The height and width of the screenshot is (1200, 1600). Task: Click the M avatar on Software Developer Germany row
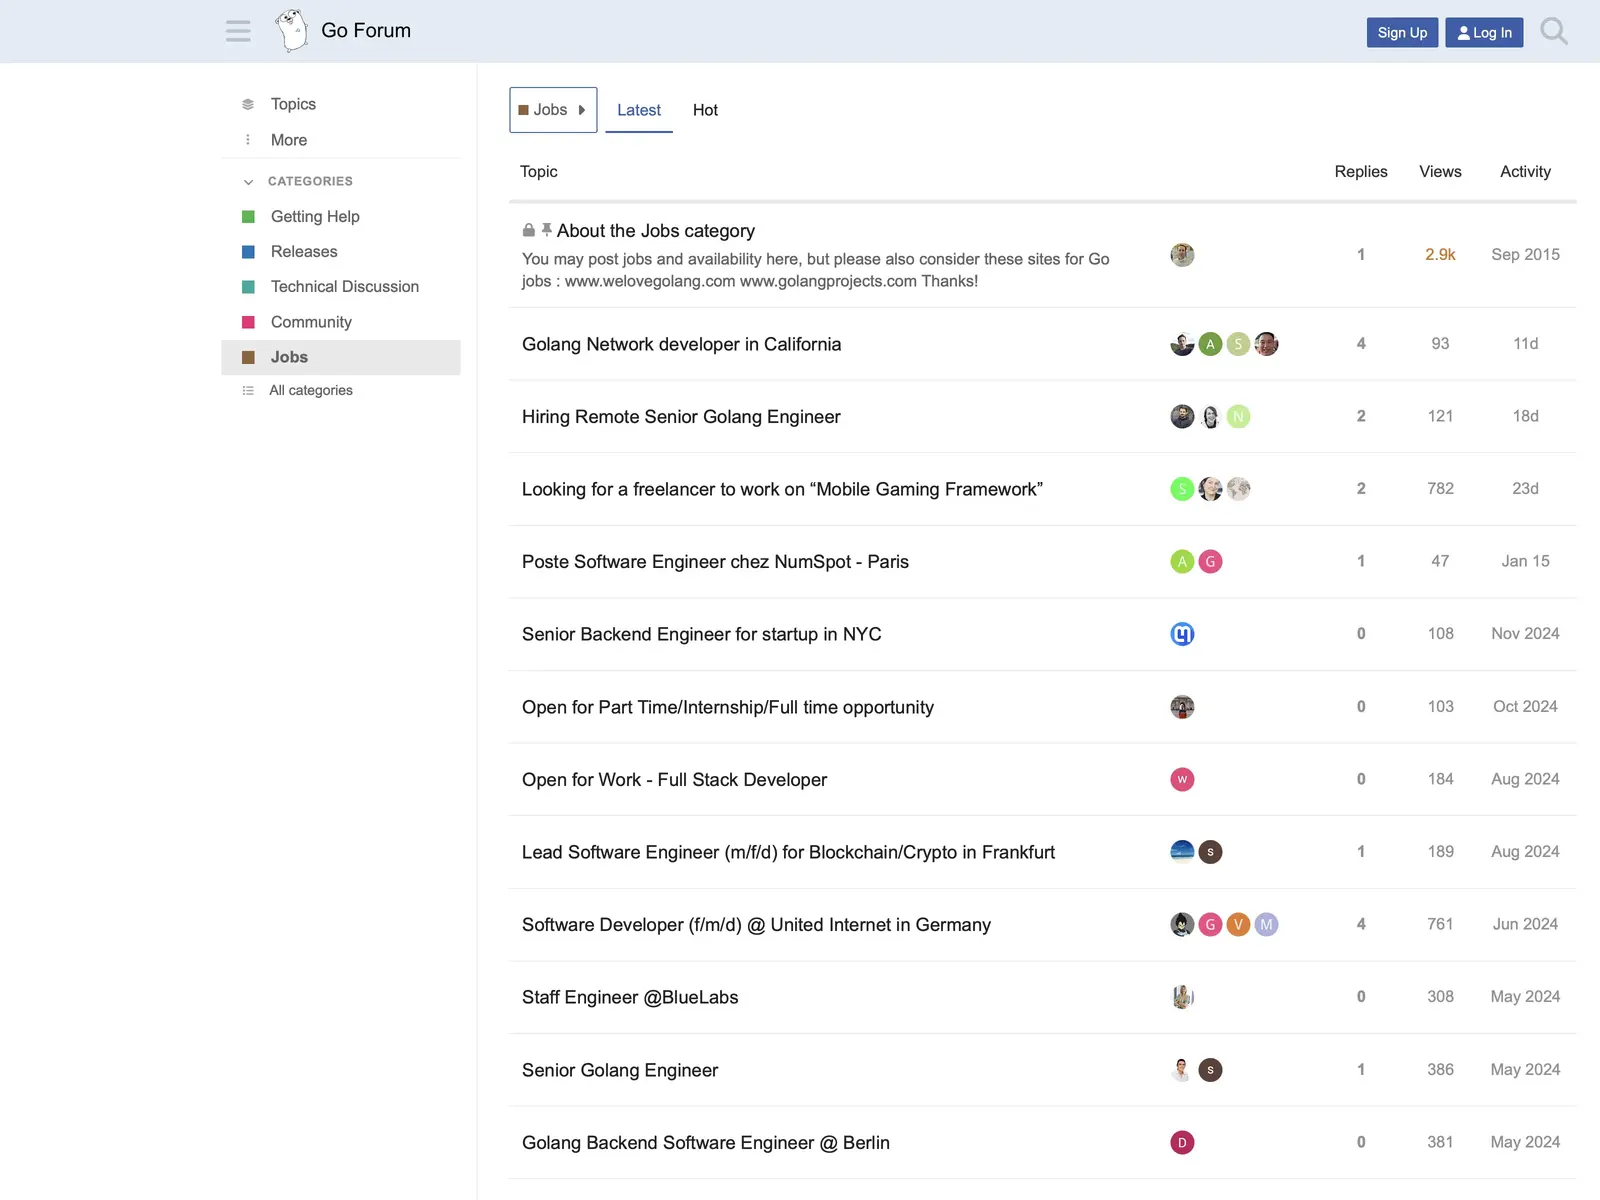1266,924
